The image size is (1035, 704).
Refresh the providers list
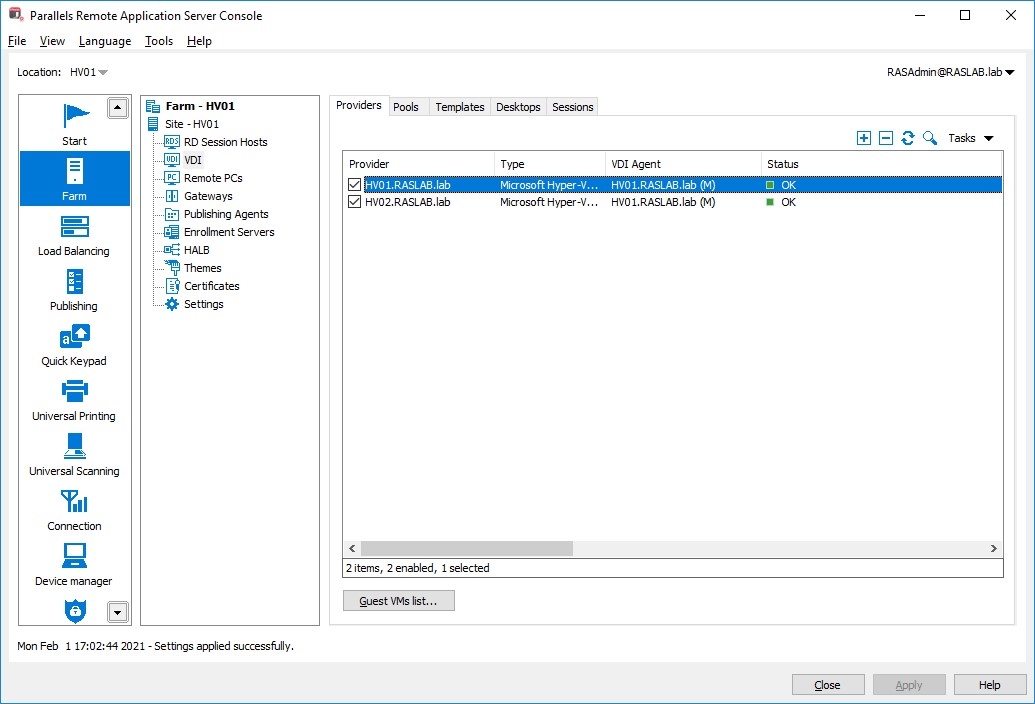tap(907, 137)
